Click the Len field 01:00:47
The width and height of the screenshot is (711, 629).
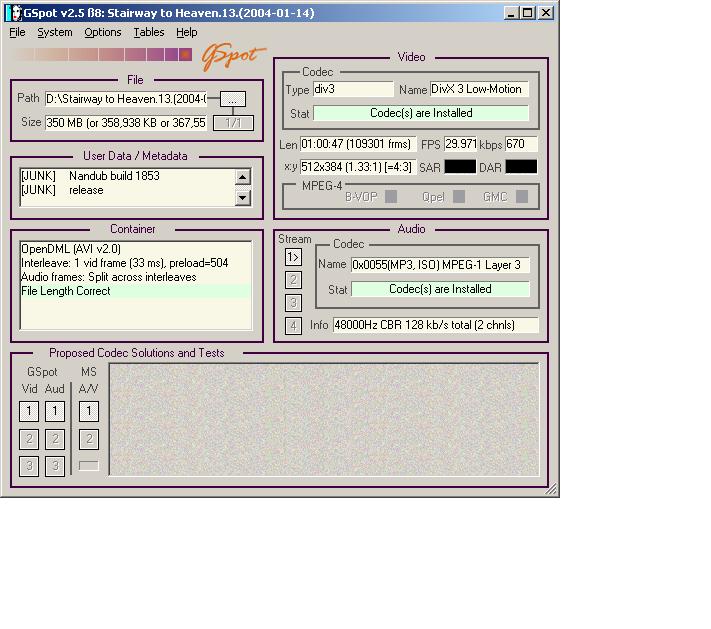point(358,144)
